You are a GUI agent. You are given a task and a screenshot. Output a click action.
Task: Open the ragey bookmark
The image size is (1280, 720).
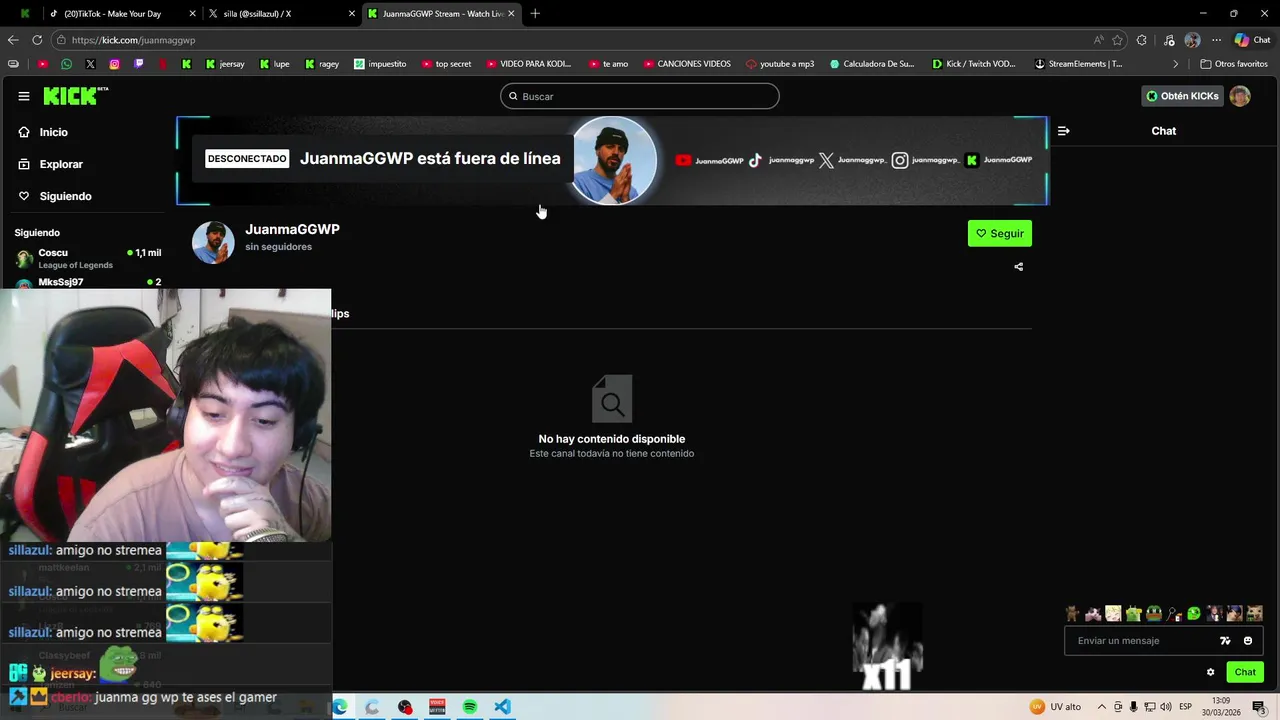point(321,64)
